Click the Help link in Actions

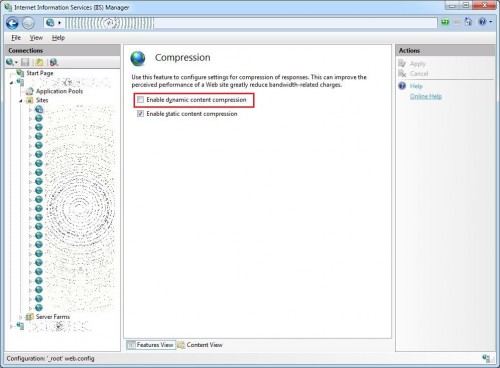coord(416,86)
